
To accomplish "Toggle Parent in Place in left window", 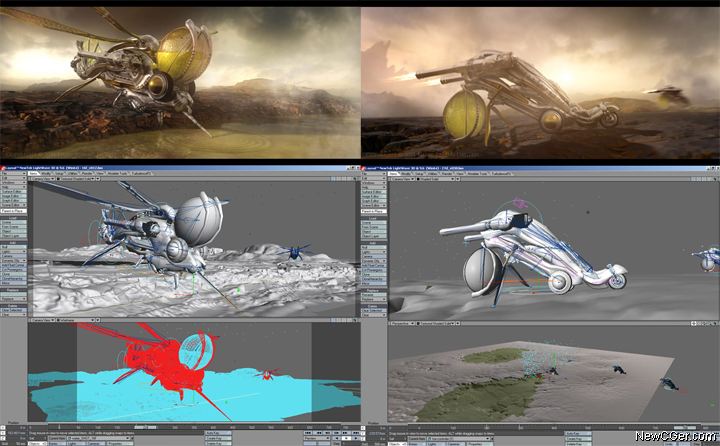I will tap(14, 212).
